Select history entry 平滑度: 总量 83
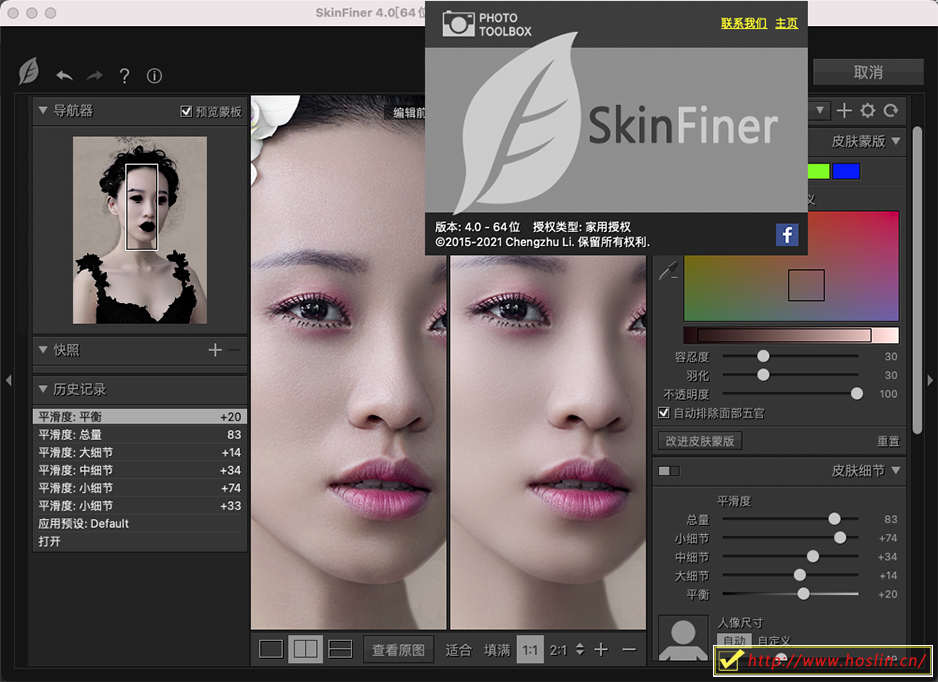The width and height of the screenshot is (938, 682). click(x=140, y=434)
